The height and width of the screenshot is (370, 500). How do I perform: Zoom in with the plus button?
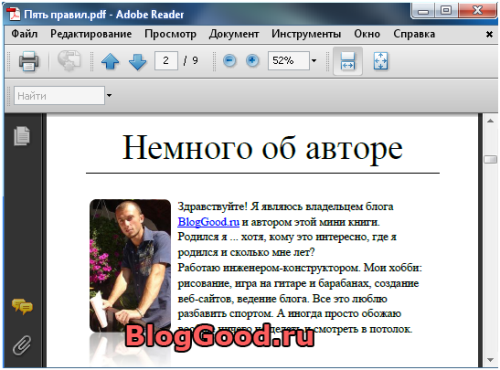point(252,61)
